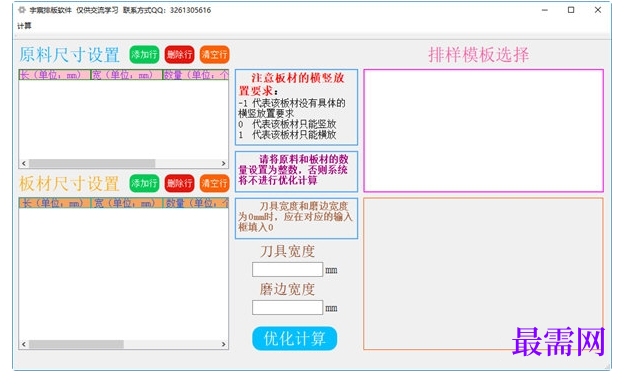
Task: Click left scroll arrow of 原料 table
Action: [24, 163]
